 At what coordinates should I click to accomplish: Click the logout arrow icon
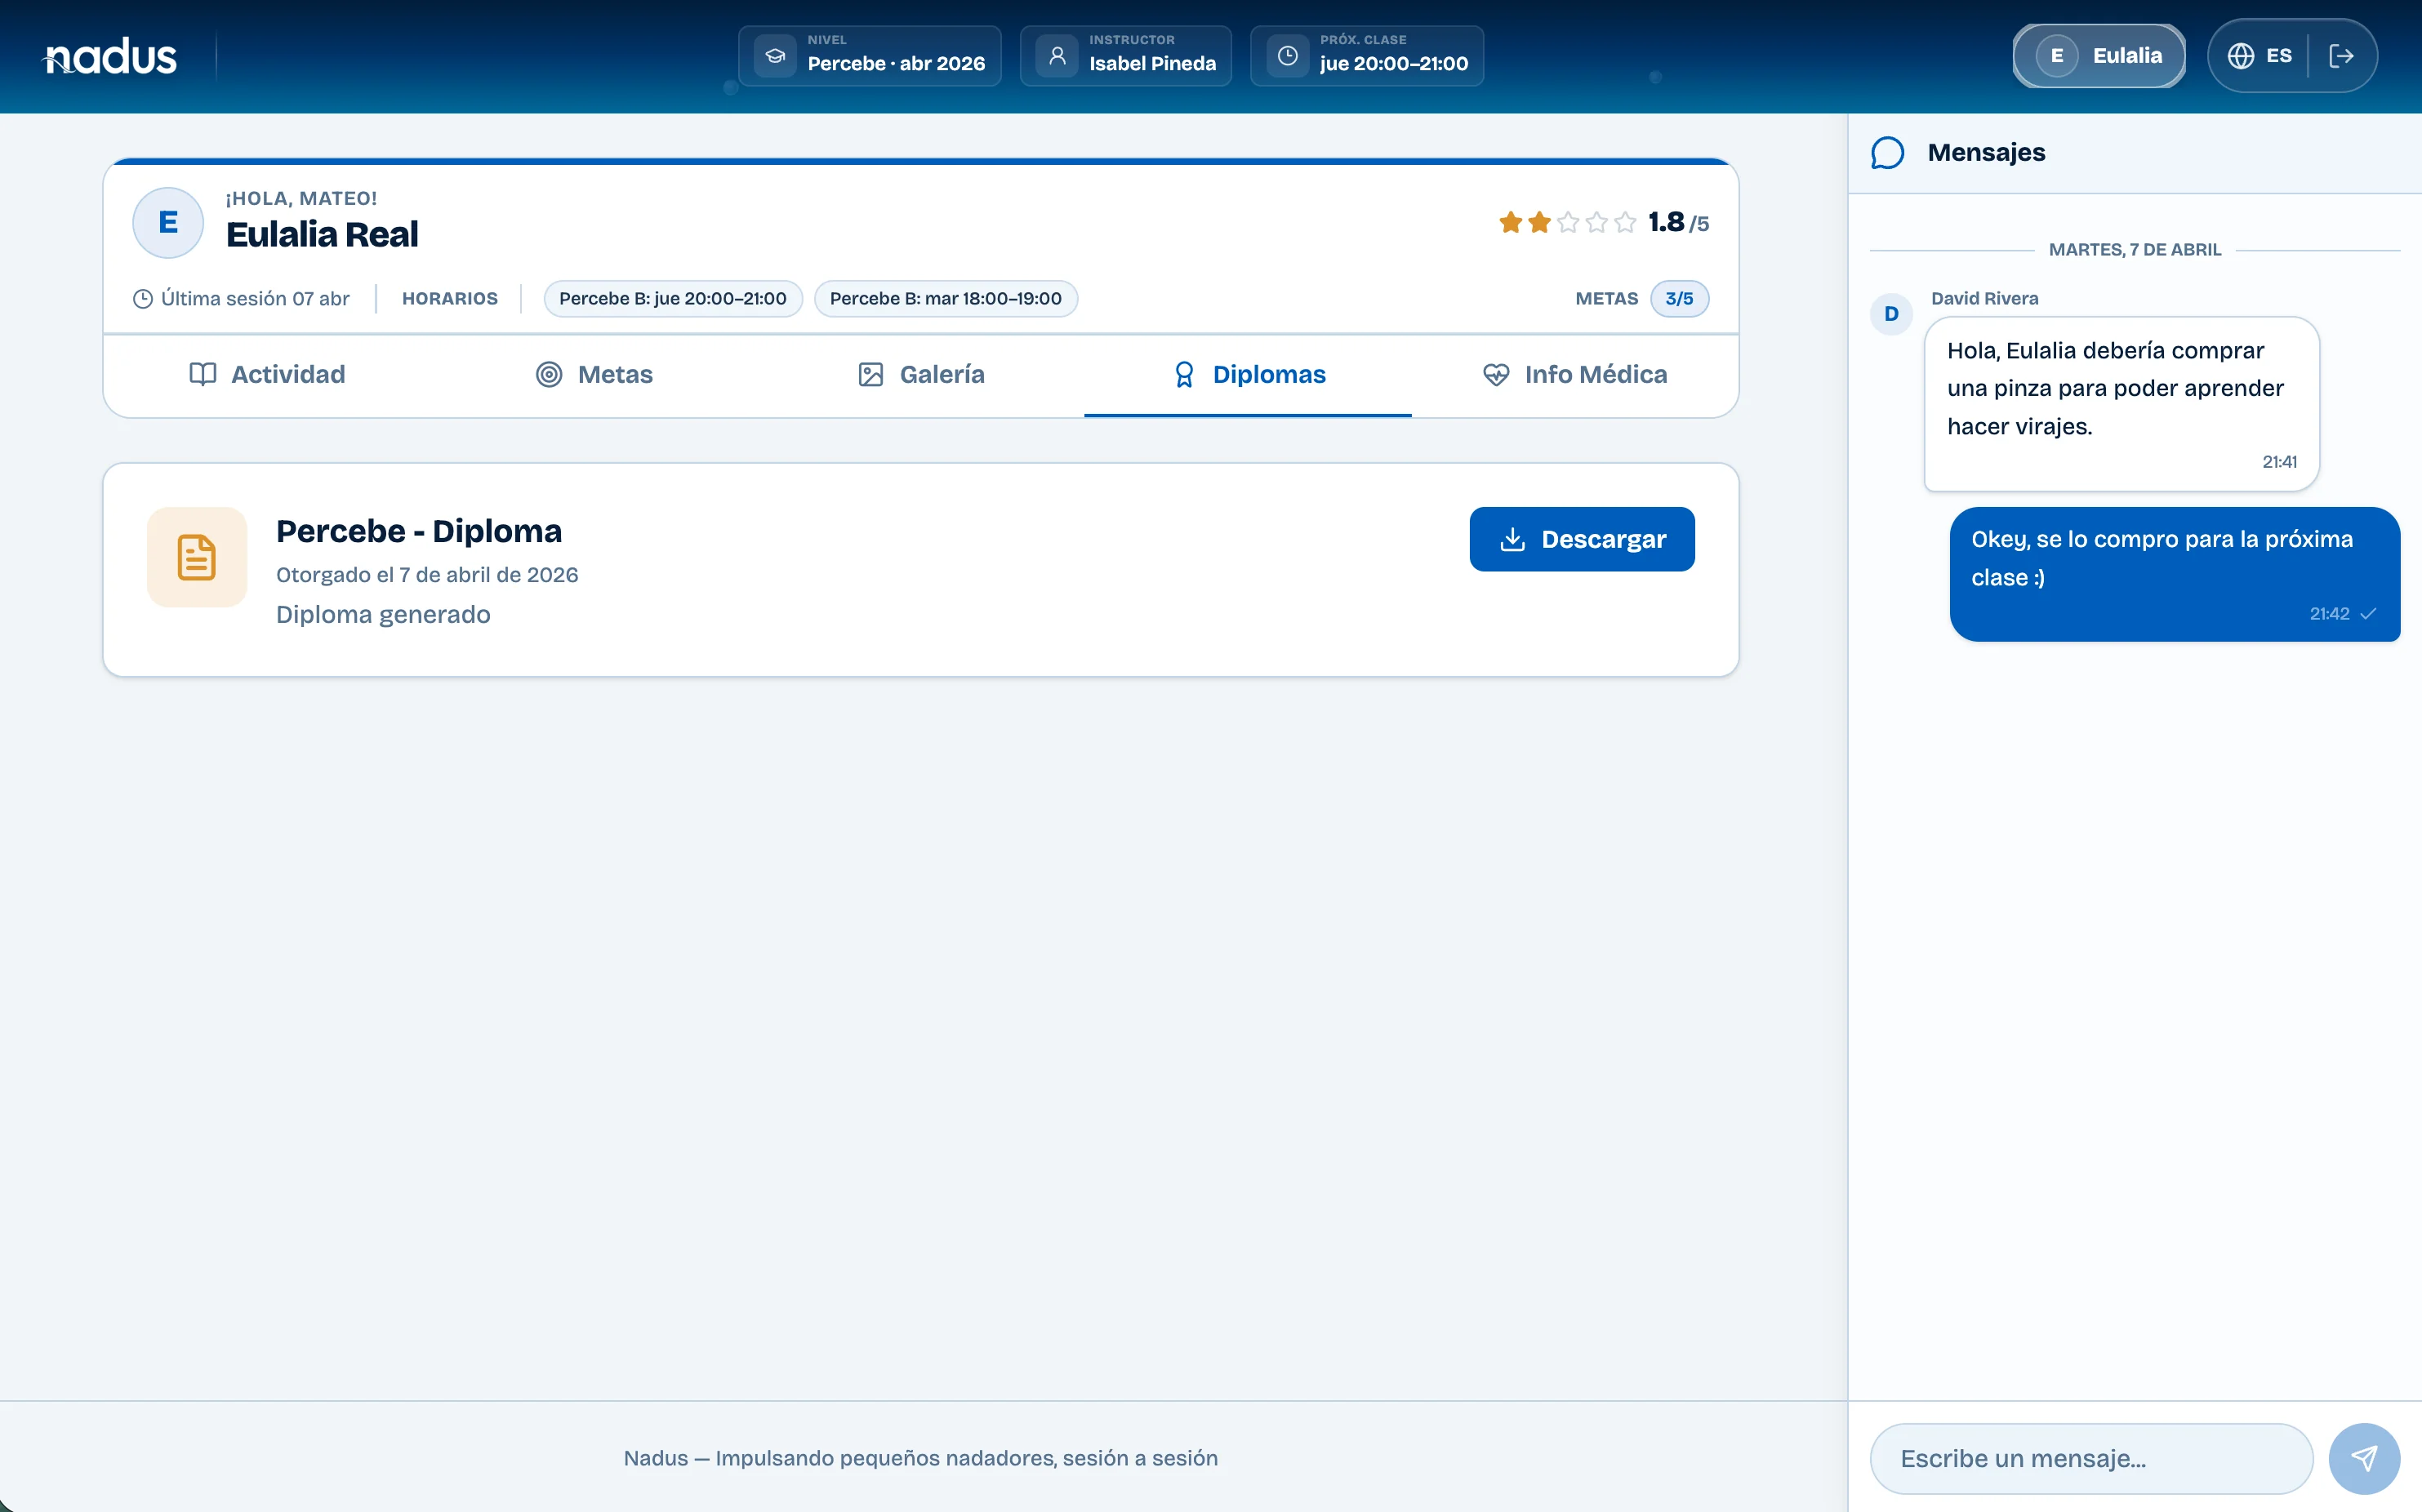[x=2341, y=56]
